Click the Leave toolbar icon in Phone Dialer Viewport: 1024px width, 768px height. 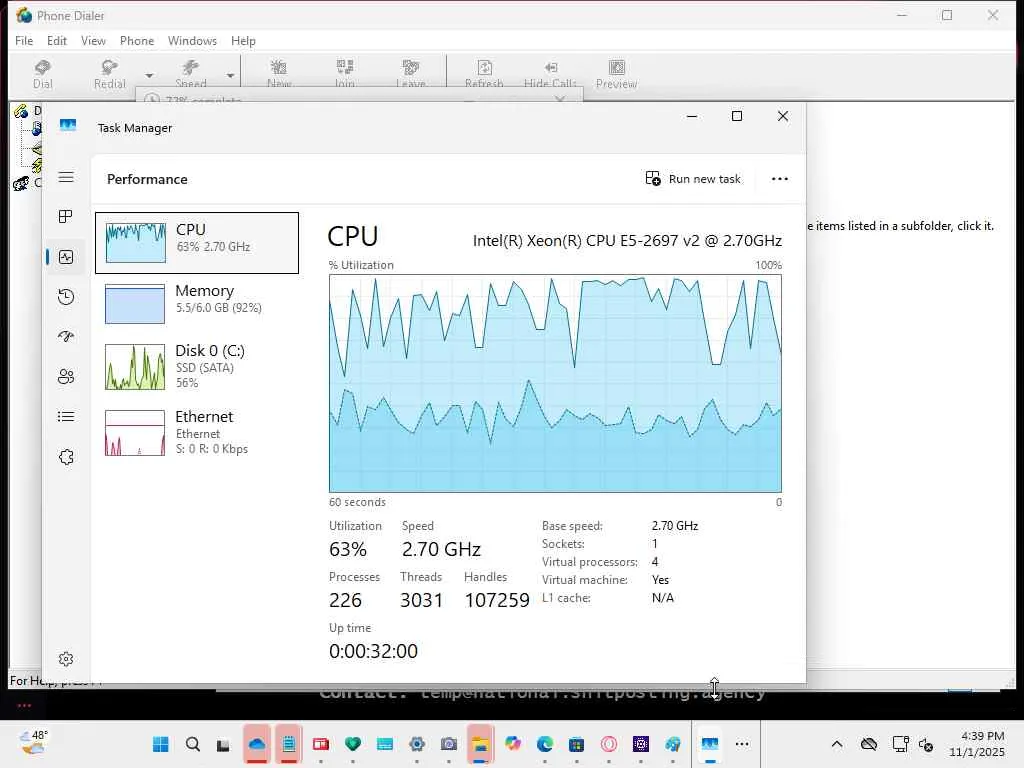pyautogui.click(x=411, y=73)
